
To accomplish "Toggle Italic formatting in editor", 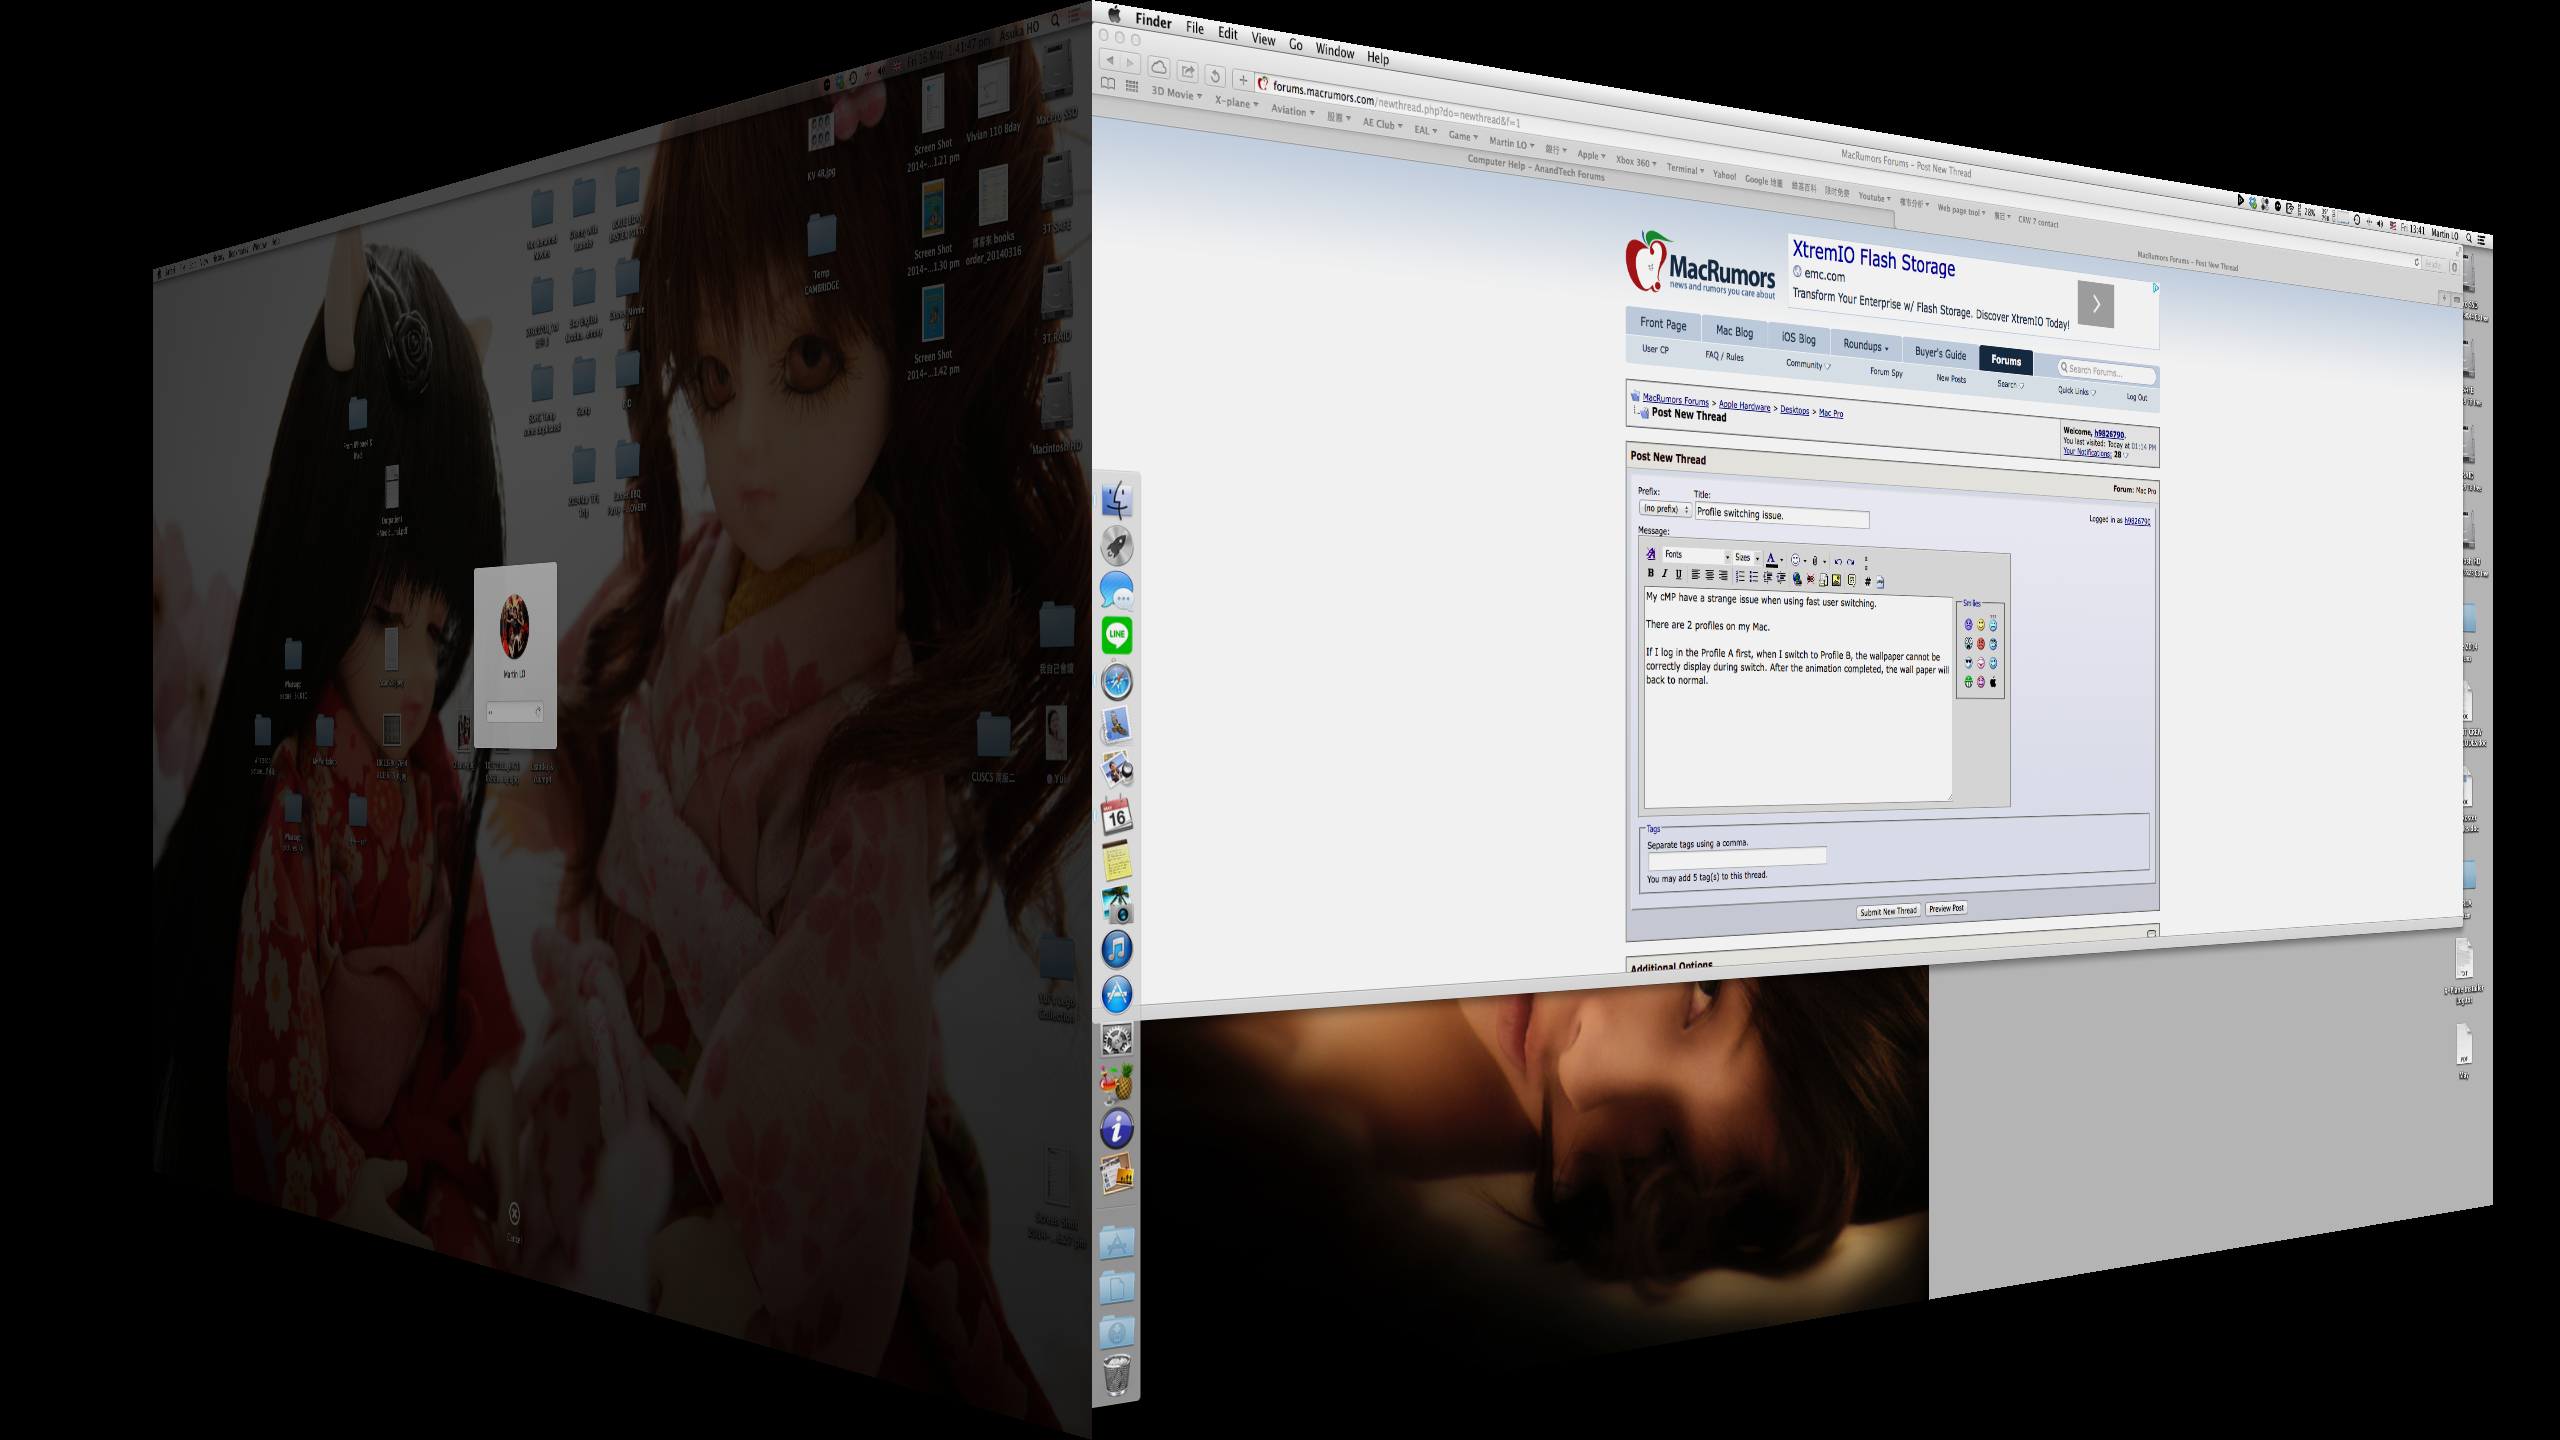I will point(1665,573).
